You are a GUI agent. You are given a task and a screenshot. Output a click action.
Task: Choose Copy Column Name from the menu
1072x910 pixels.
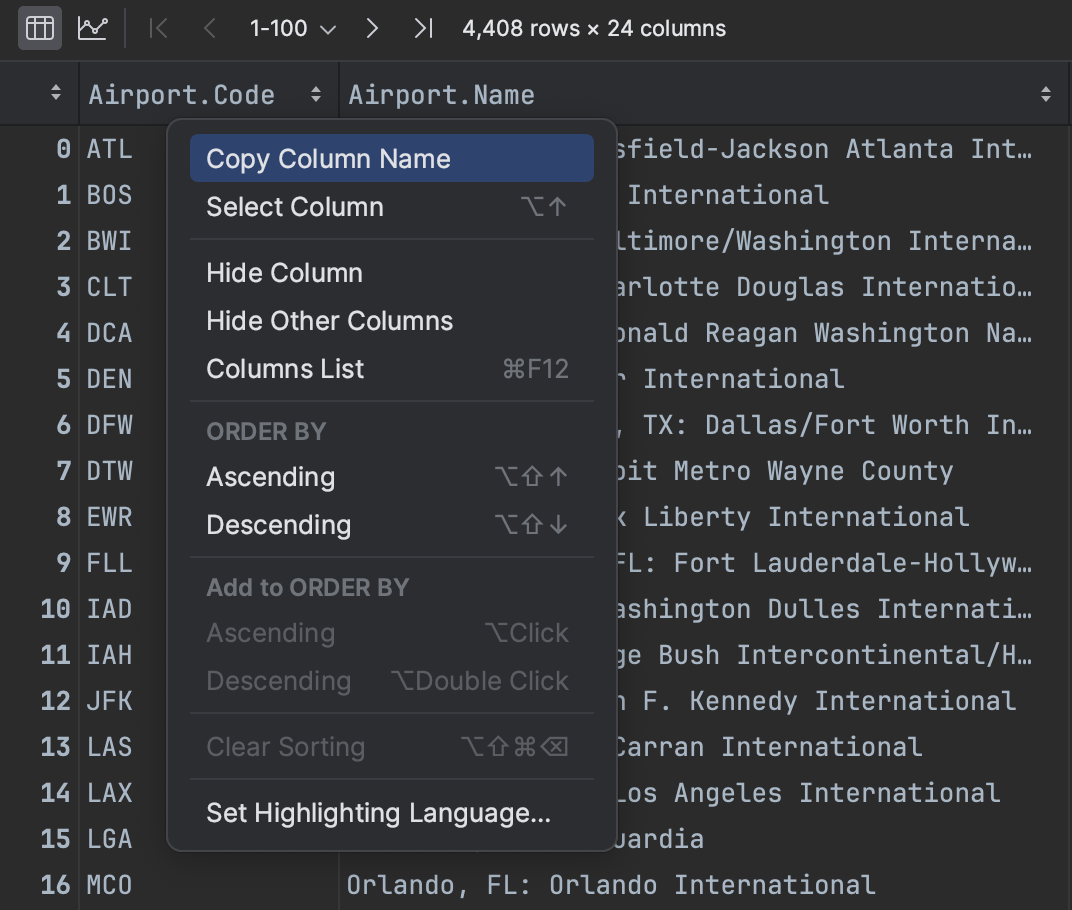click(x=328, y=157)
